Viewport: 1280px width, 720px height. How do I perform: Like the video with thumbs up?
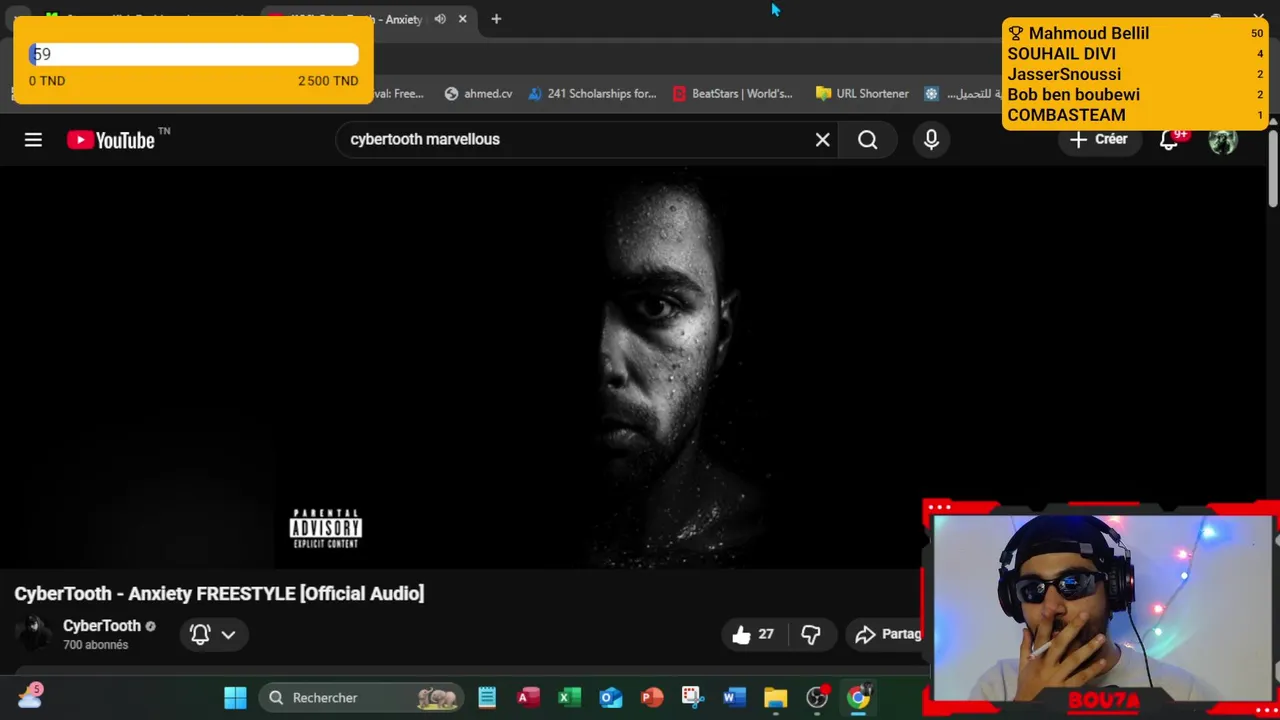[x=752, y=634]
